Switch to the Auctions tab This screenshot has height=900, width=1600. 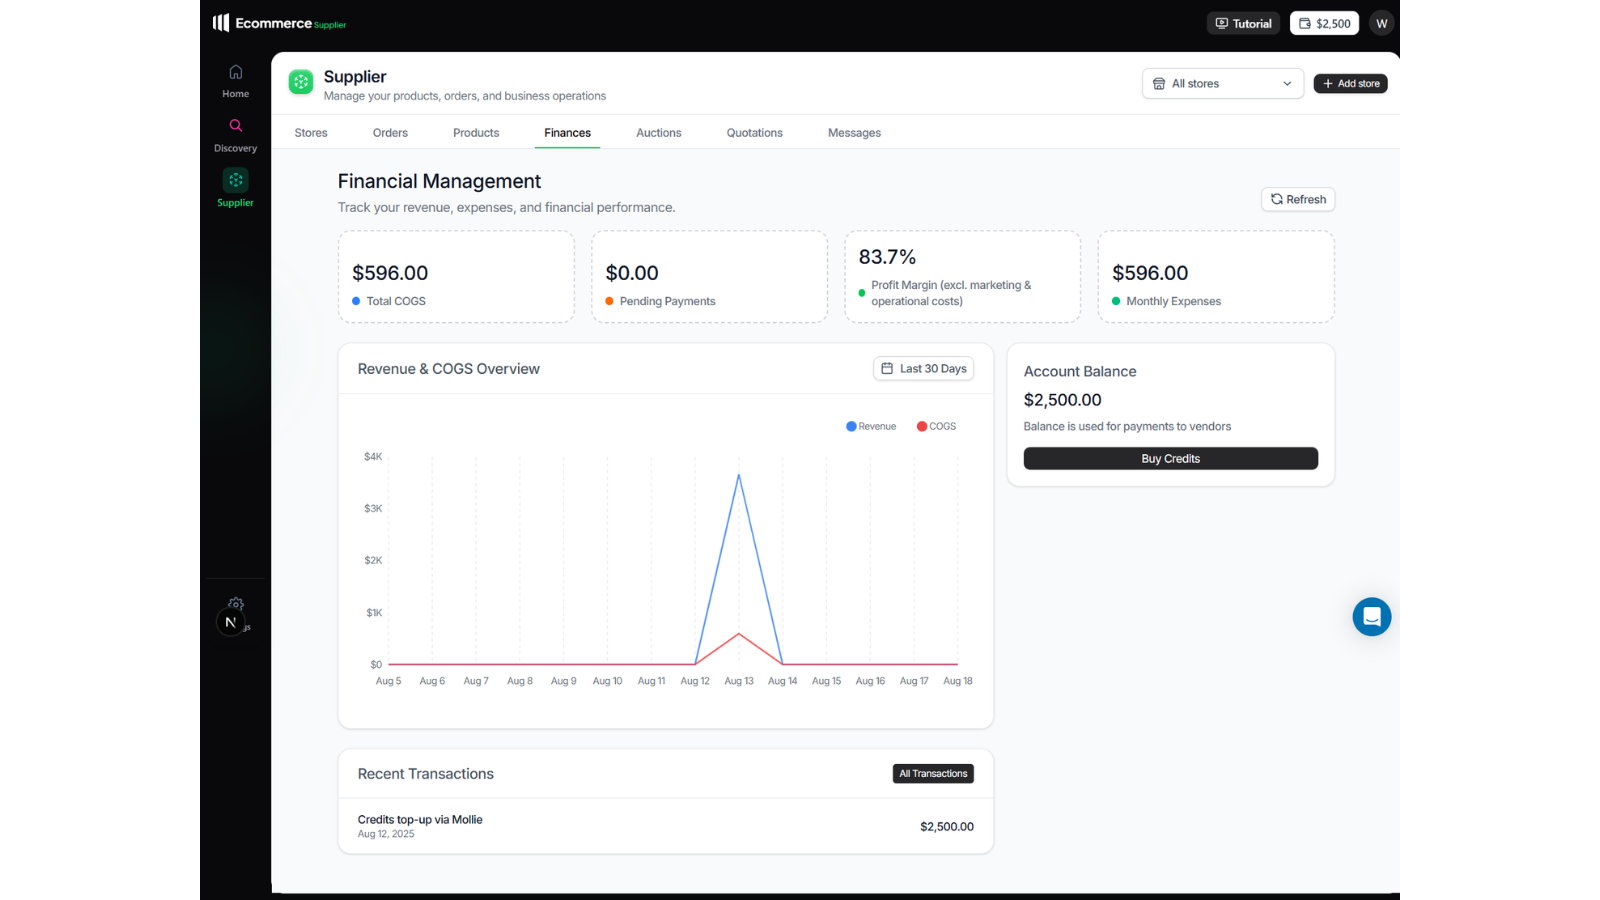tap(658, 133)
